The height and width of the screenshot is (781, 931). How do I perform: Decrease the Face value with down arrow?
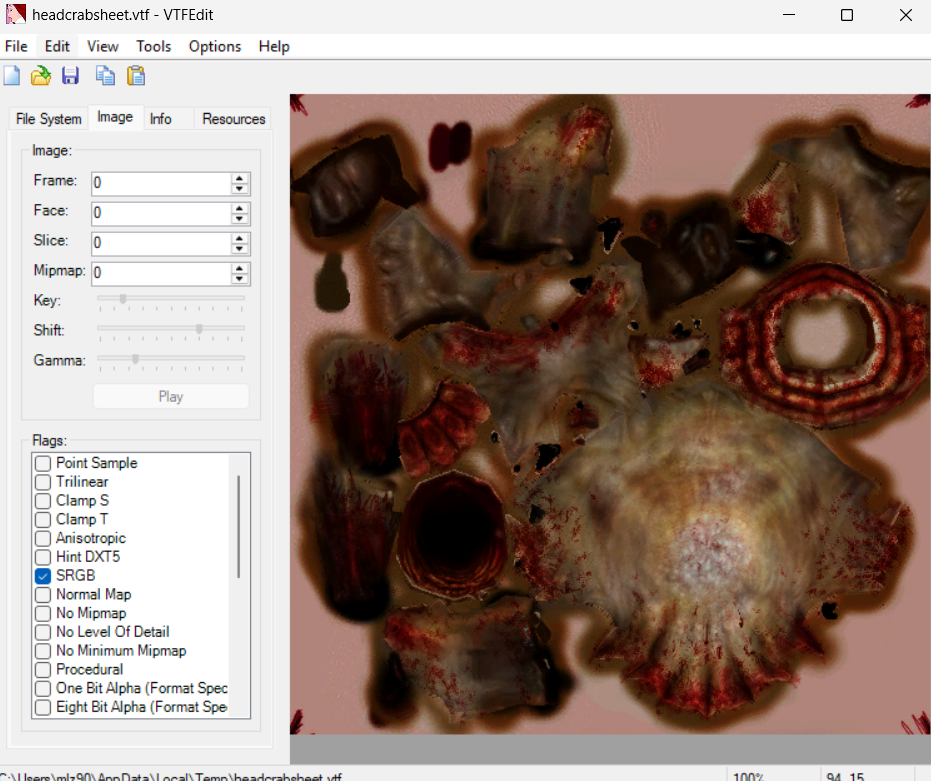click(x=239, y=219)
